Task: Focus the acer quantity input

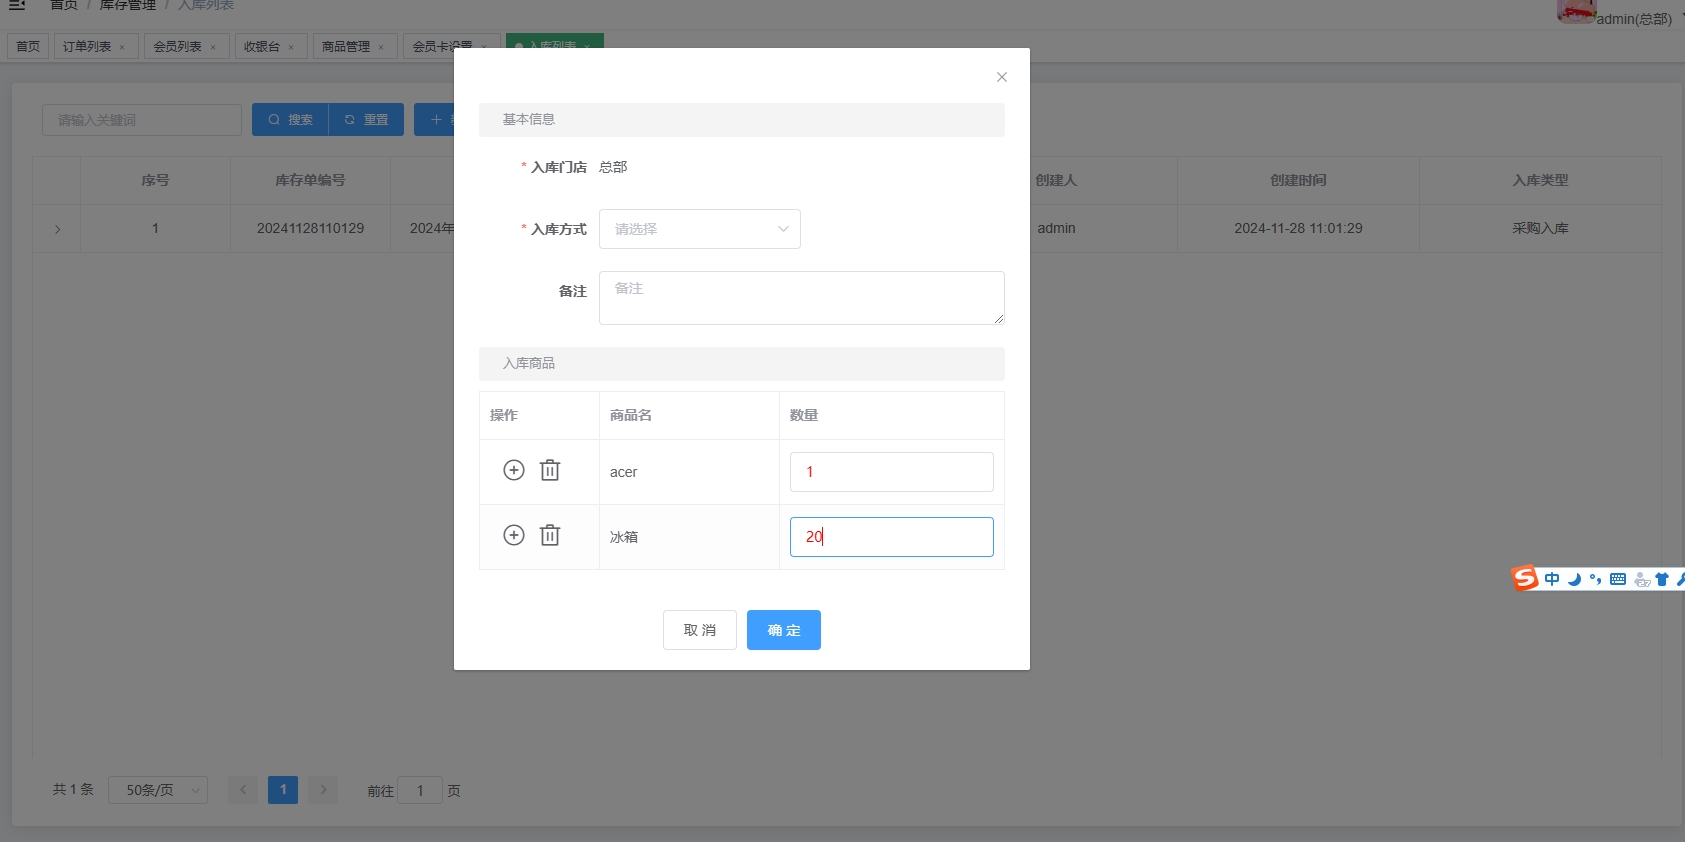Action: pos(892,472)
